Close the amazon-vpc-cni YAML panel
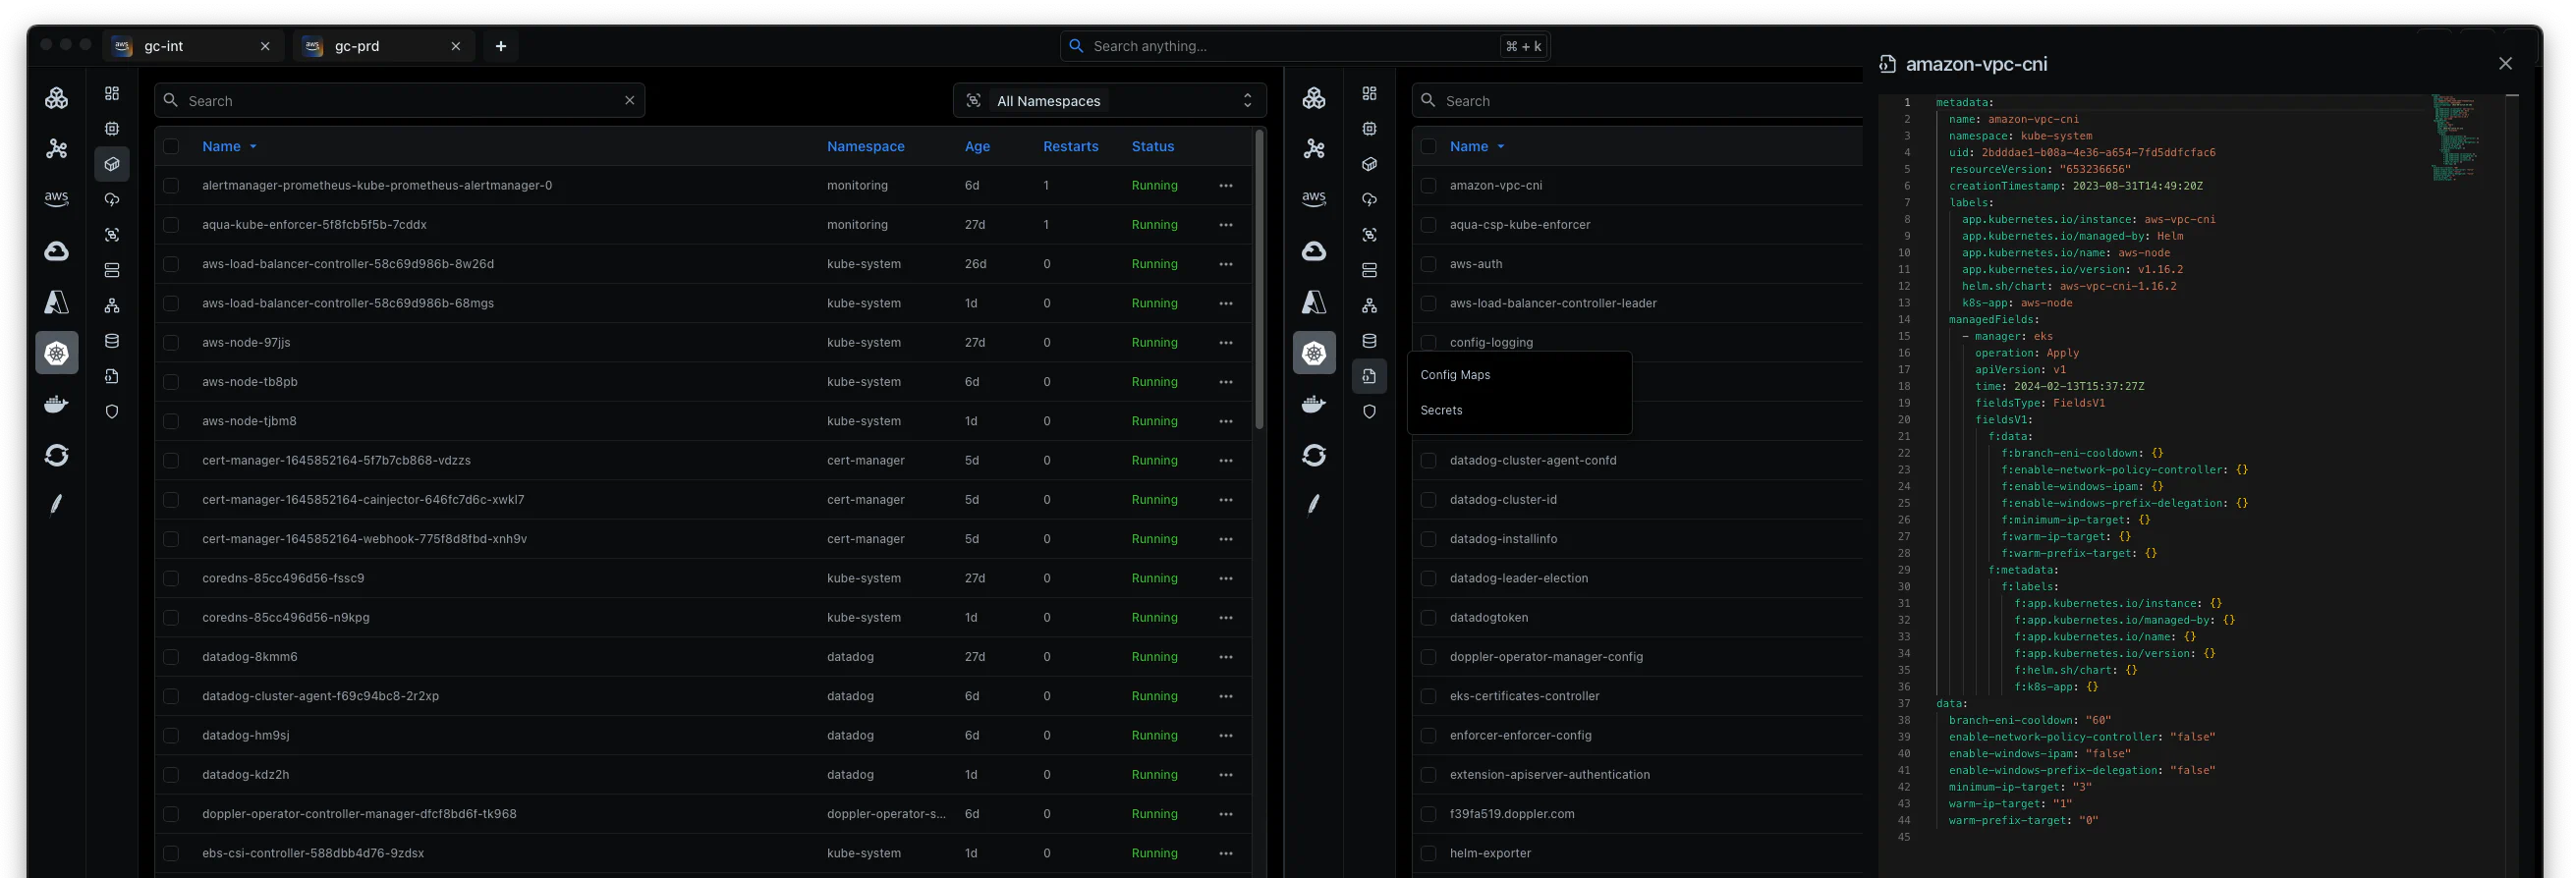The width and height of the screenshot is (2576, 878). [2504, 63]
